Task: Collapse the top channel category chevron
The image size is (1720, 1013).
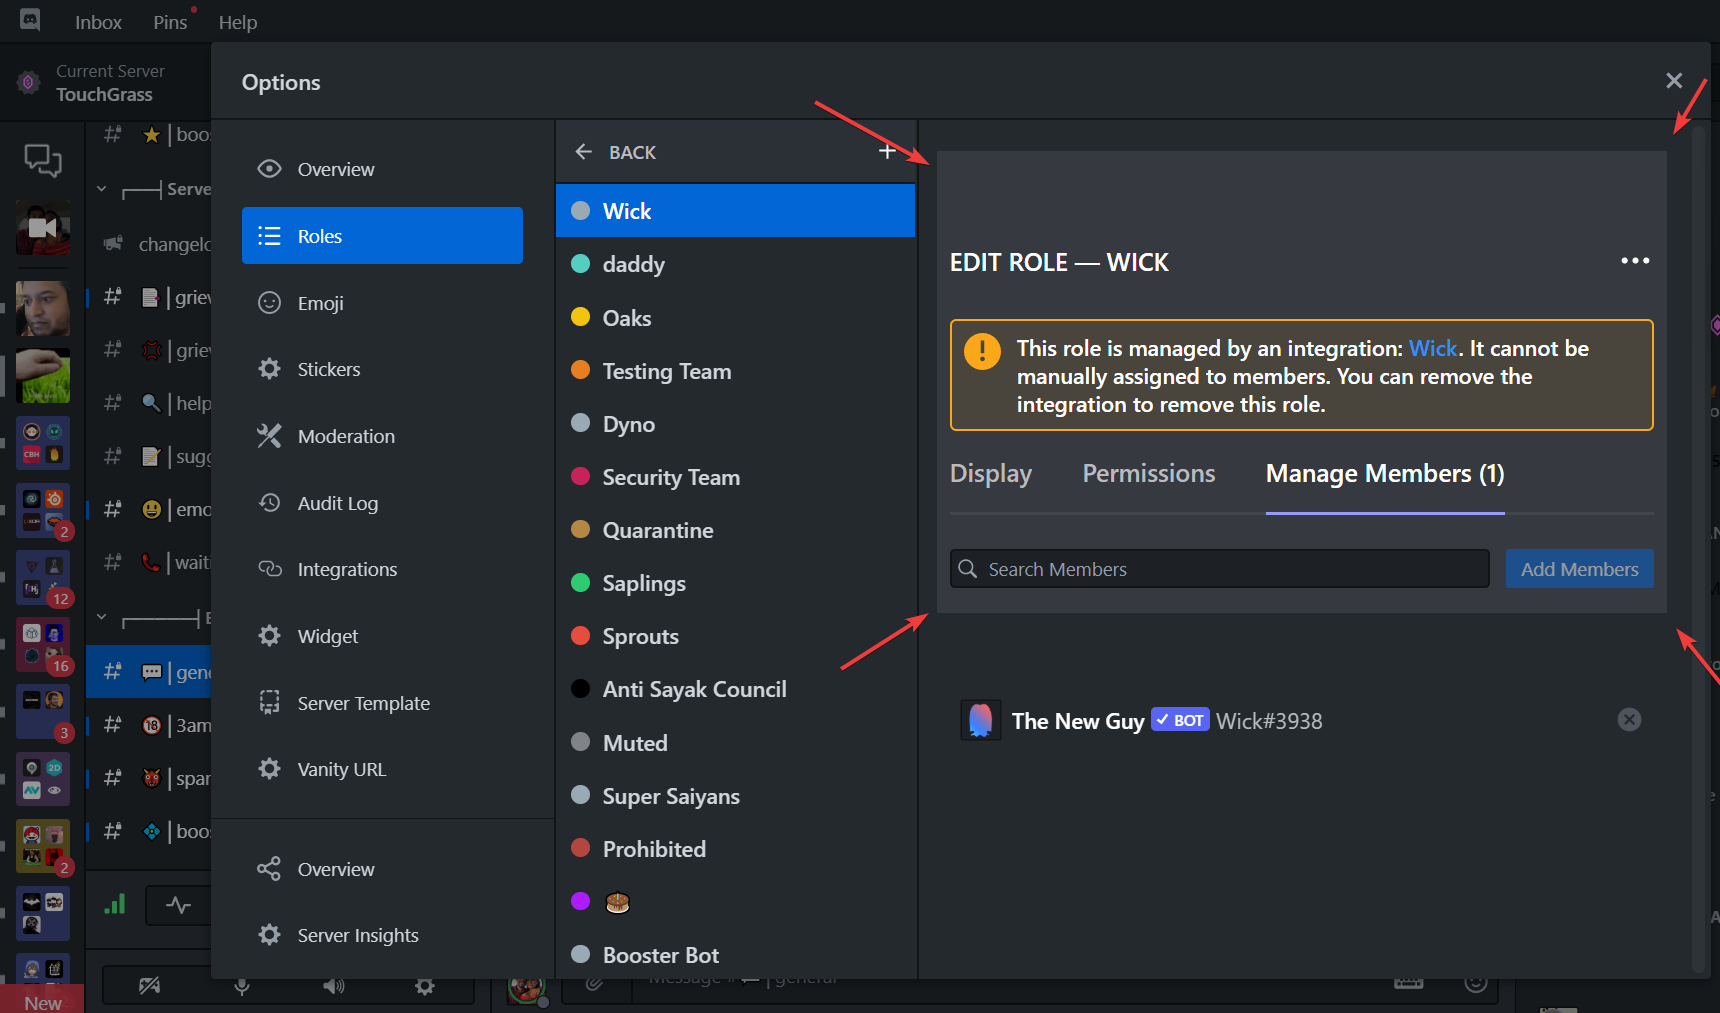Action: tap(101, 188)
